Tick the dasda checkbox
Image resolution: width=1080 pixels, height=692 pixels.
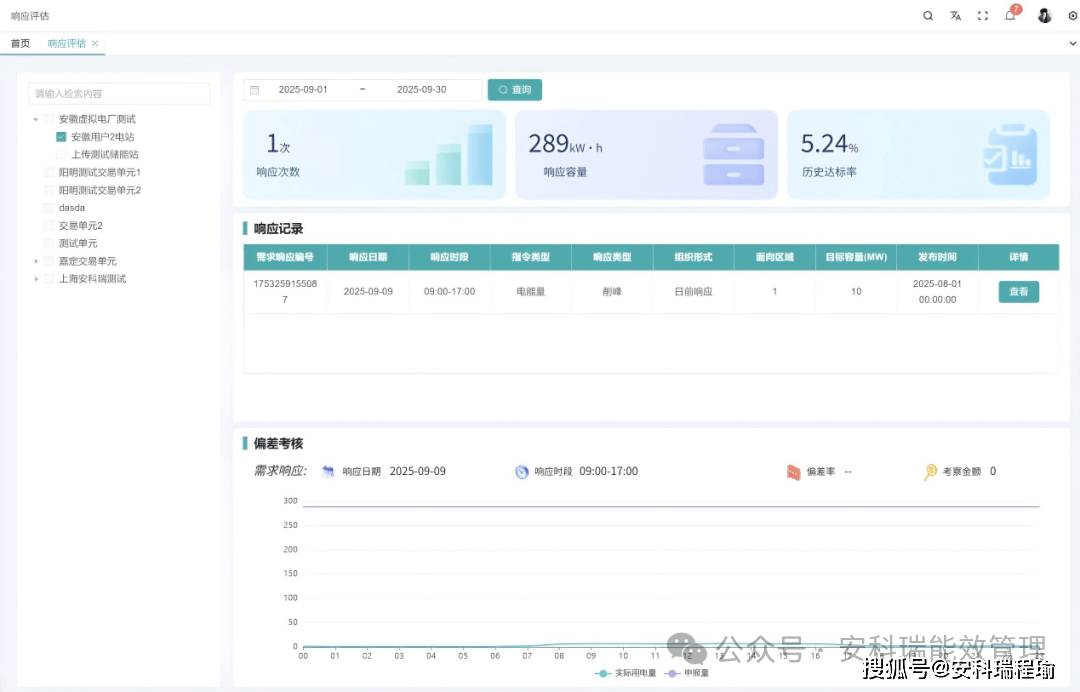click(x=49, y=208)
